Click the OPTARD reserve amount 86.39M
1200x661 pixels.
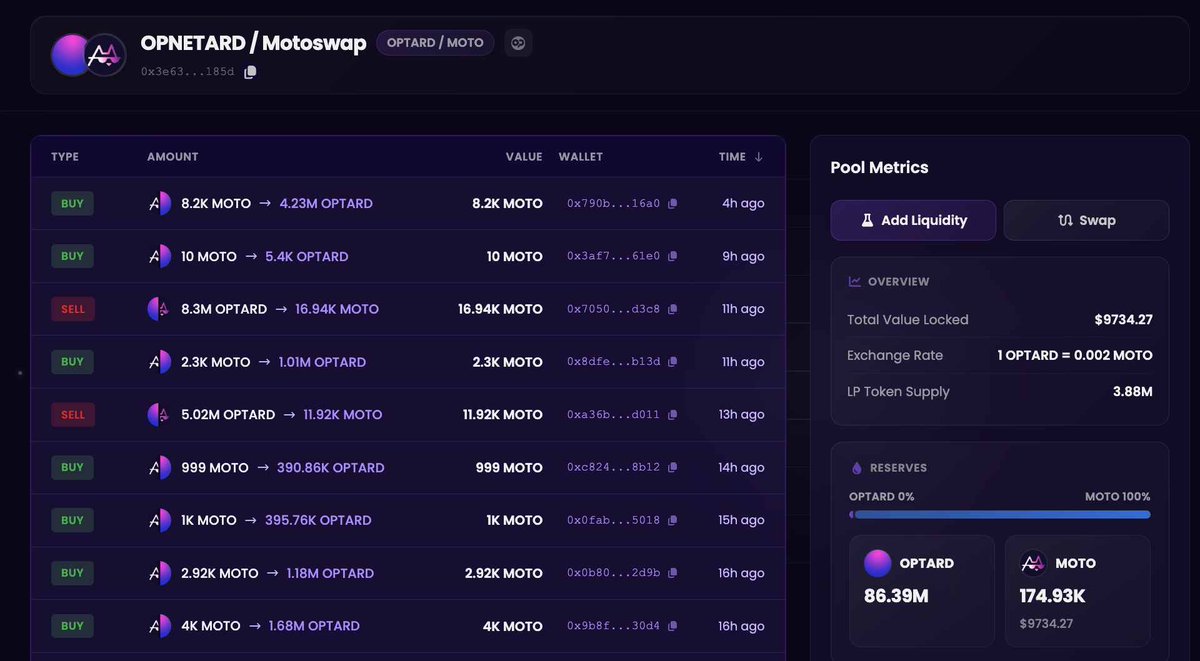897,596
